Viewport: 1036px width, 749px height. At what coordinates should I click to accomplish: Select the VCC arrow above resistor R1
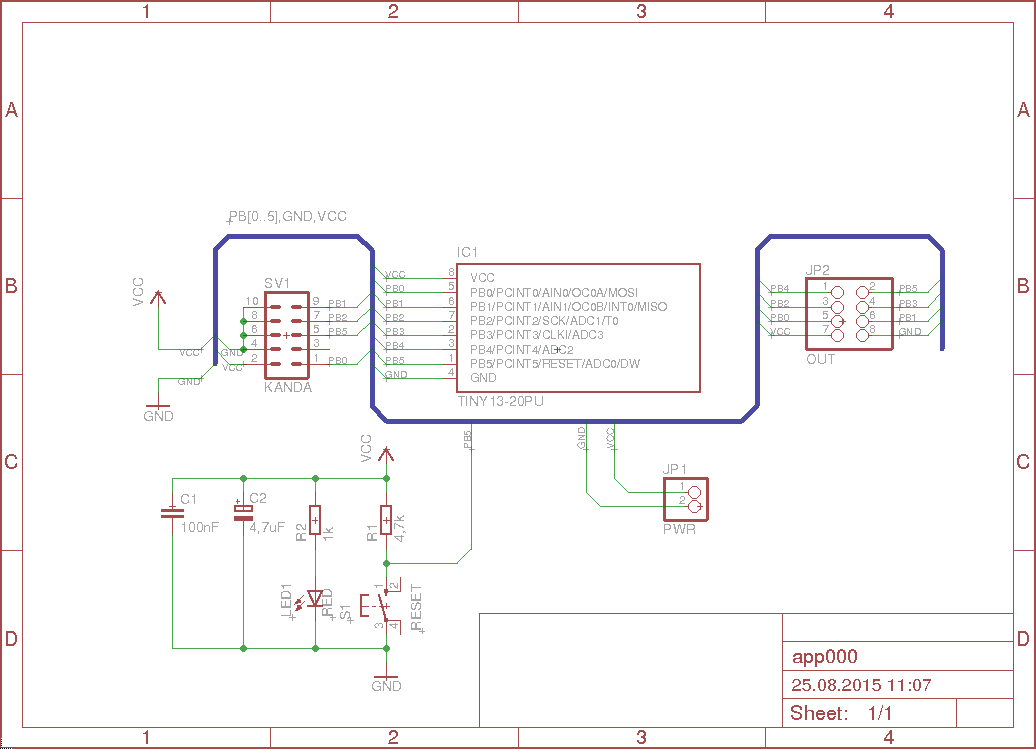[x=386, y=453]
